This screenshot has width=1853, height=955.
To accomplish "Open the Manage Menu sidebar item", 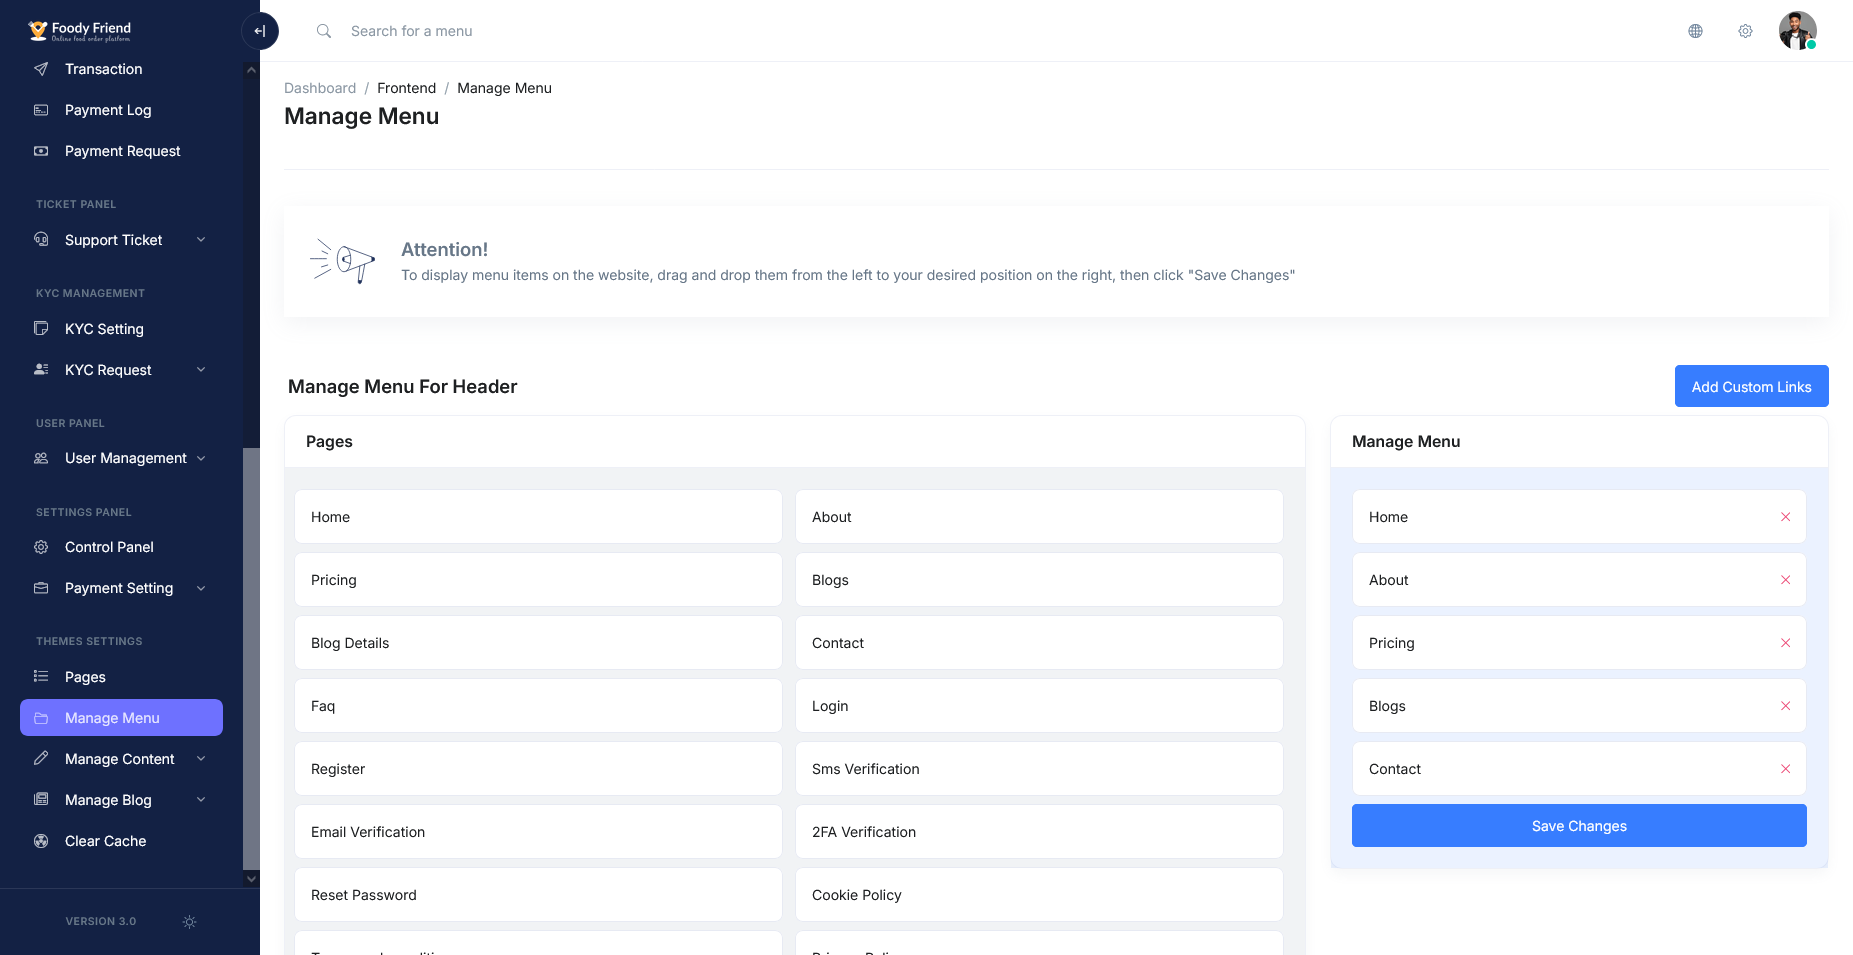I will point(121,718).
